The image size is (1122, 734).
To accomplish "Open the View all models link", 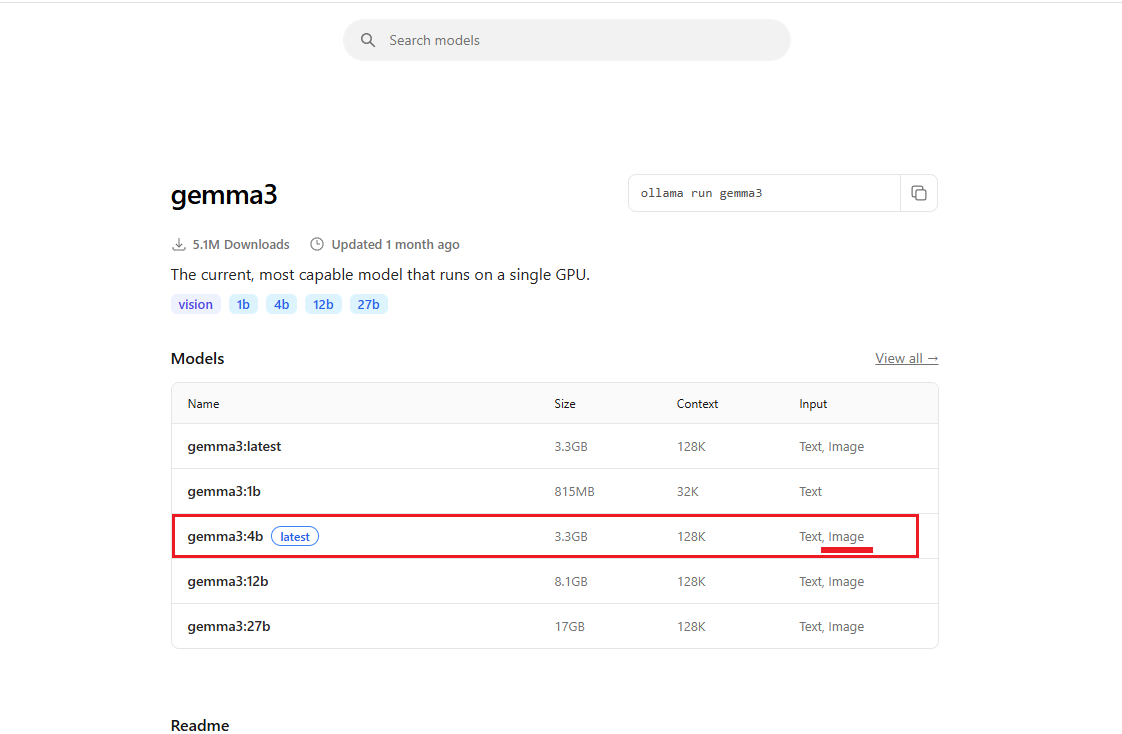I will click(x=906, y=358).
